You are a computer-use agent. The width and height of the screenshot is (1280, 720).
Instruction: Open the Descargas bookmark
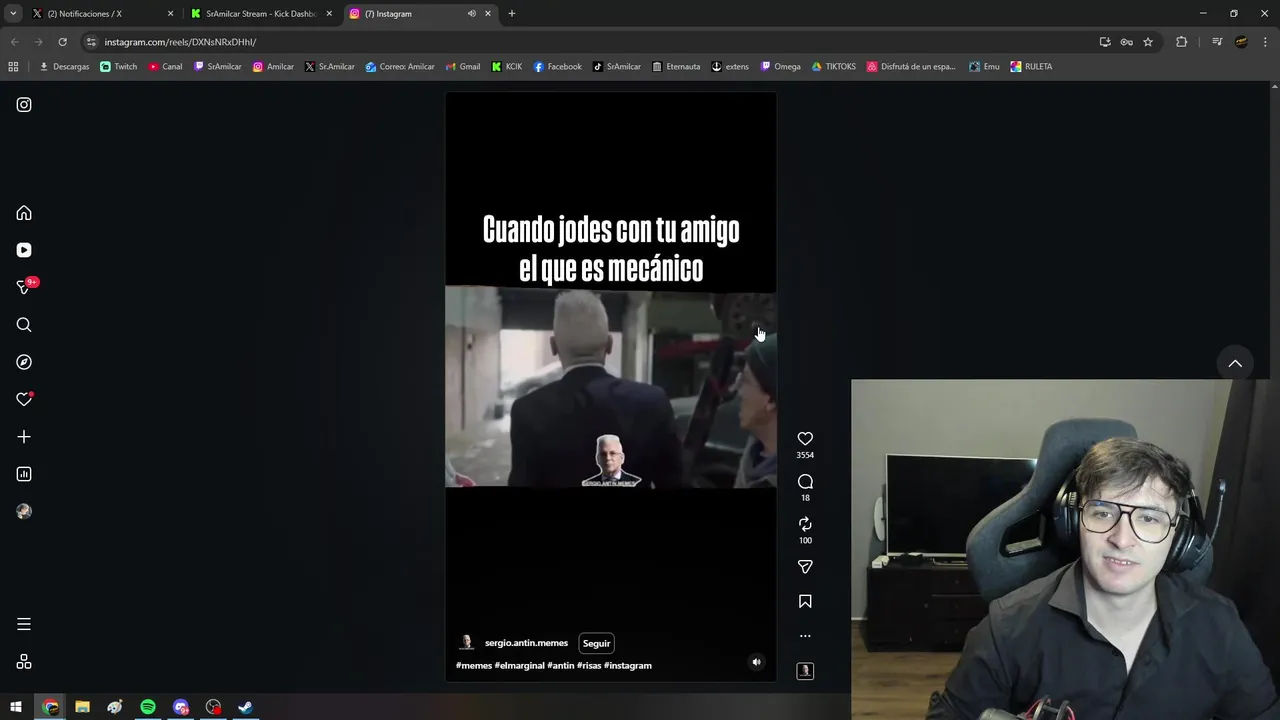(x=64, y=67)
